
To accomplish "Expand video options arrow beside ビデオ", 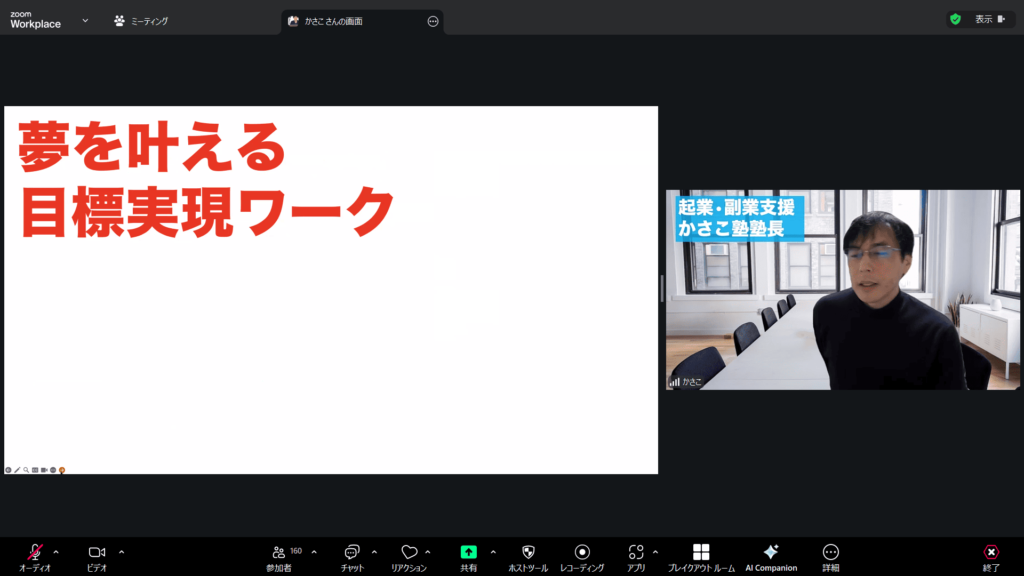I will 122,552.
